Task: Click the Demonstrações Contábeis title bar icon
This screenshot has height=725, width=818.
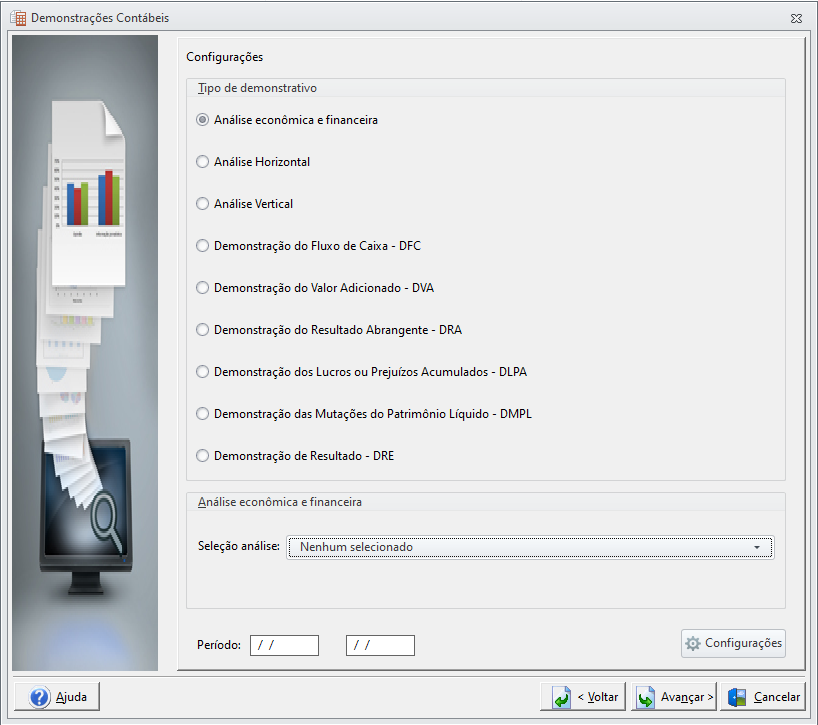Action: pos(18,18)
